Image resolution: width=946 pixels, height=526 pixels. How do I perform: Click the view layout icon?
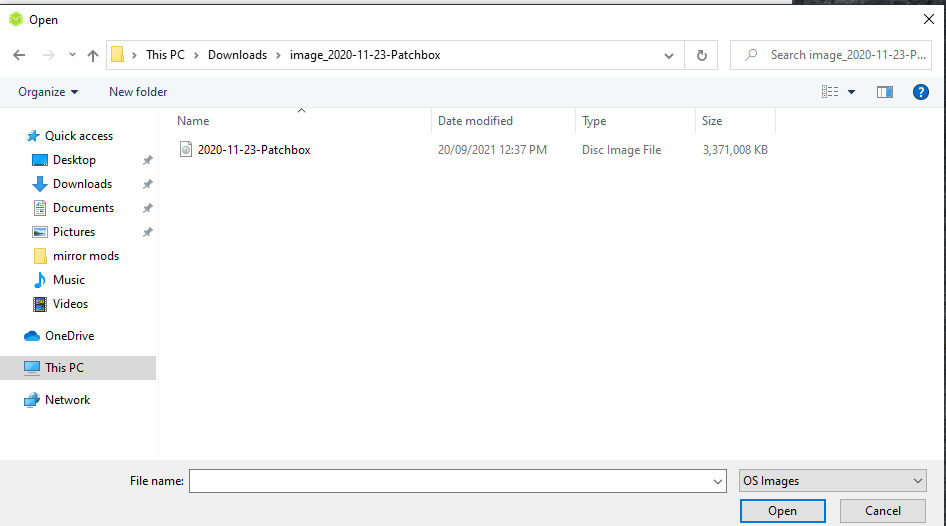tap(830, 92)
